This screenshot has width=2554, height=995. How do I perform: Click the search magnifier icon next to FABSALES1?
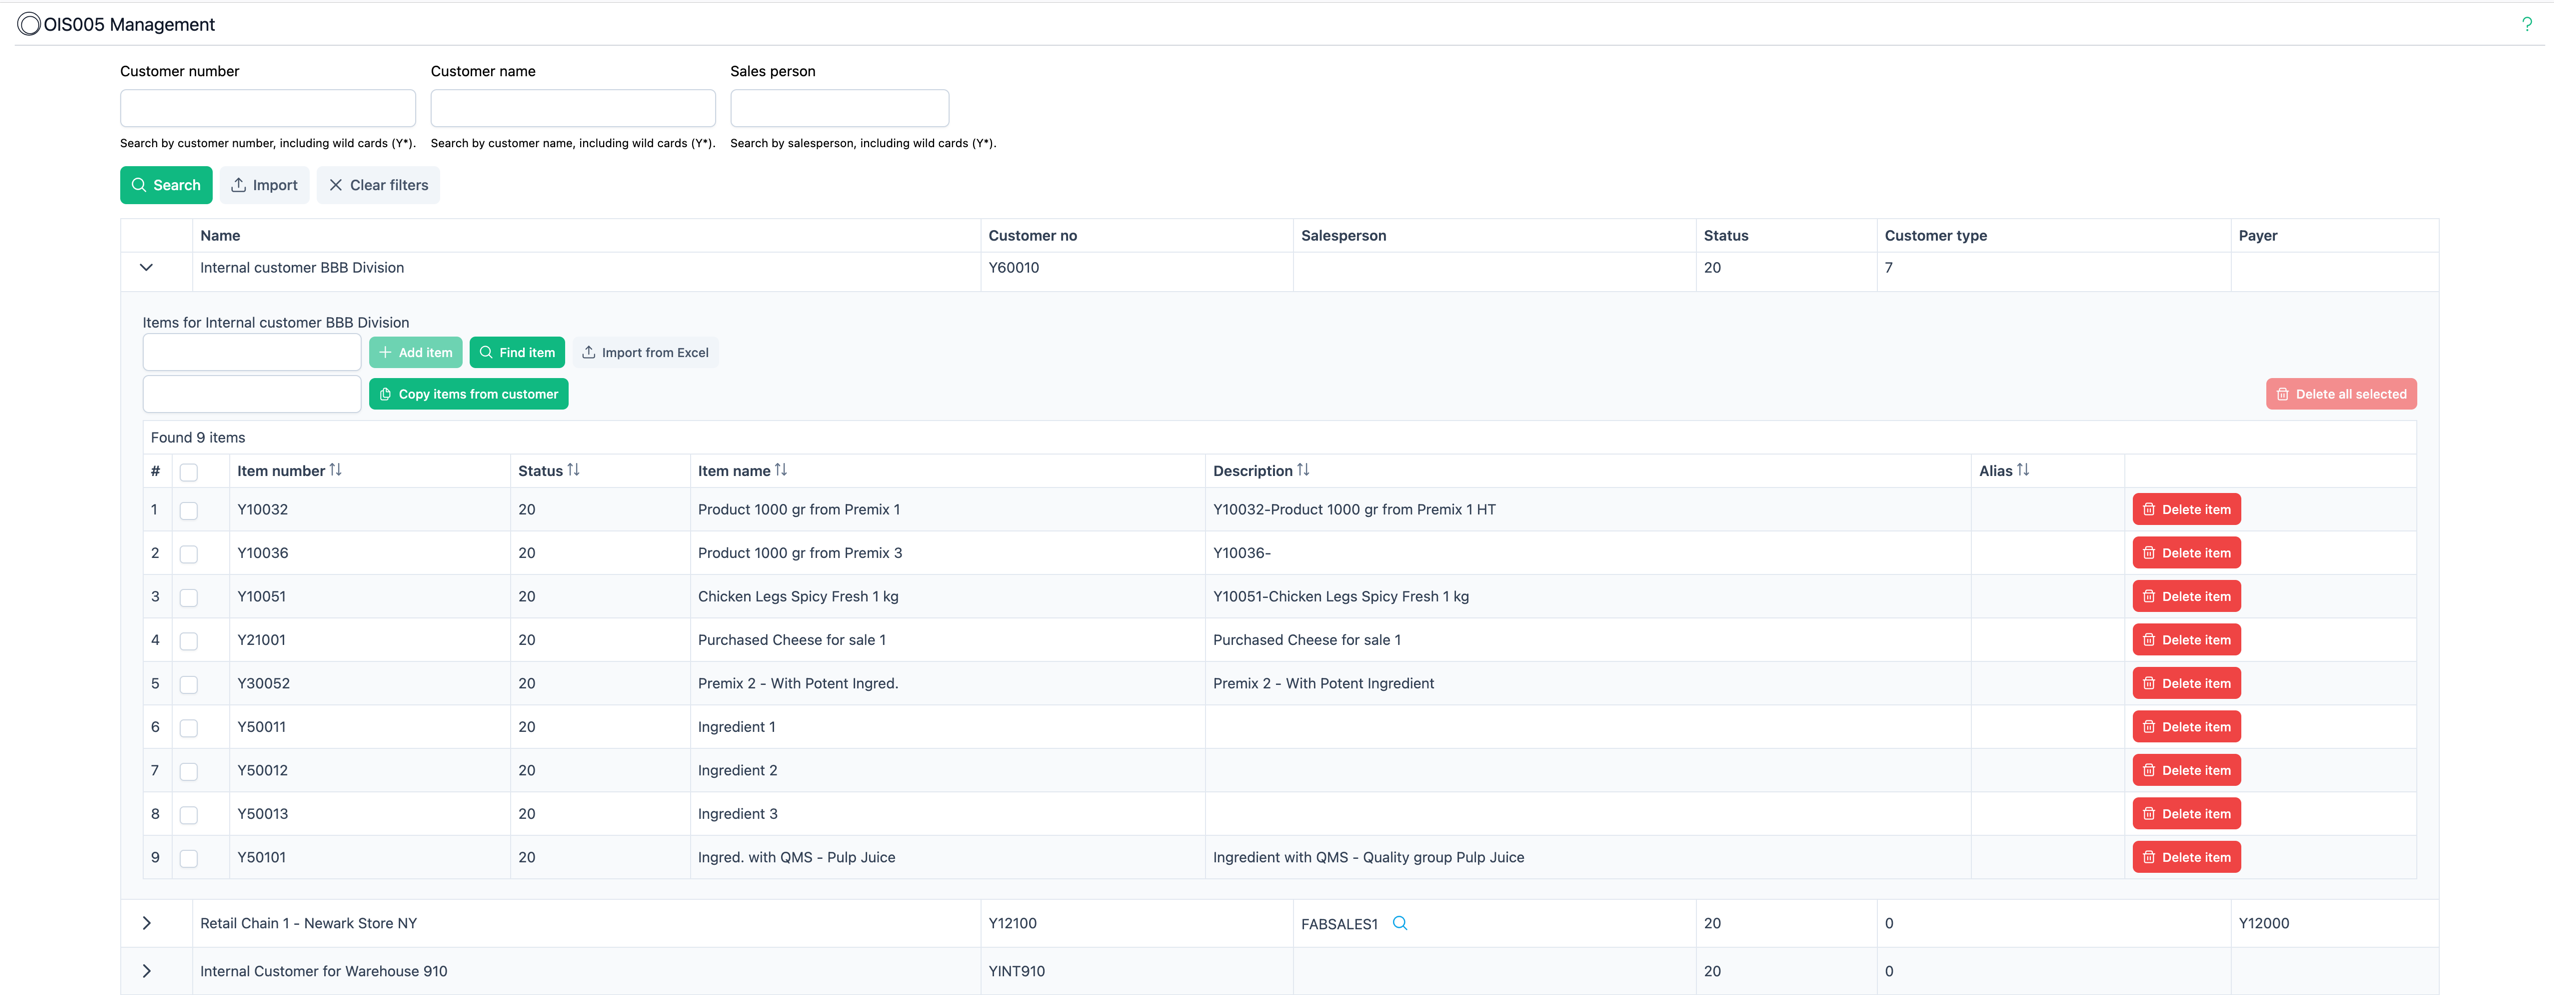click(x=1399, y=922)
